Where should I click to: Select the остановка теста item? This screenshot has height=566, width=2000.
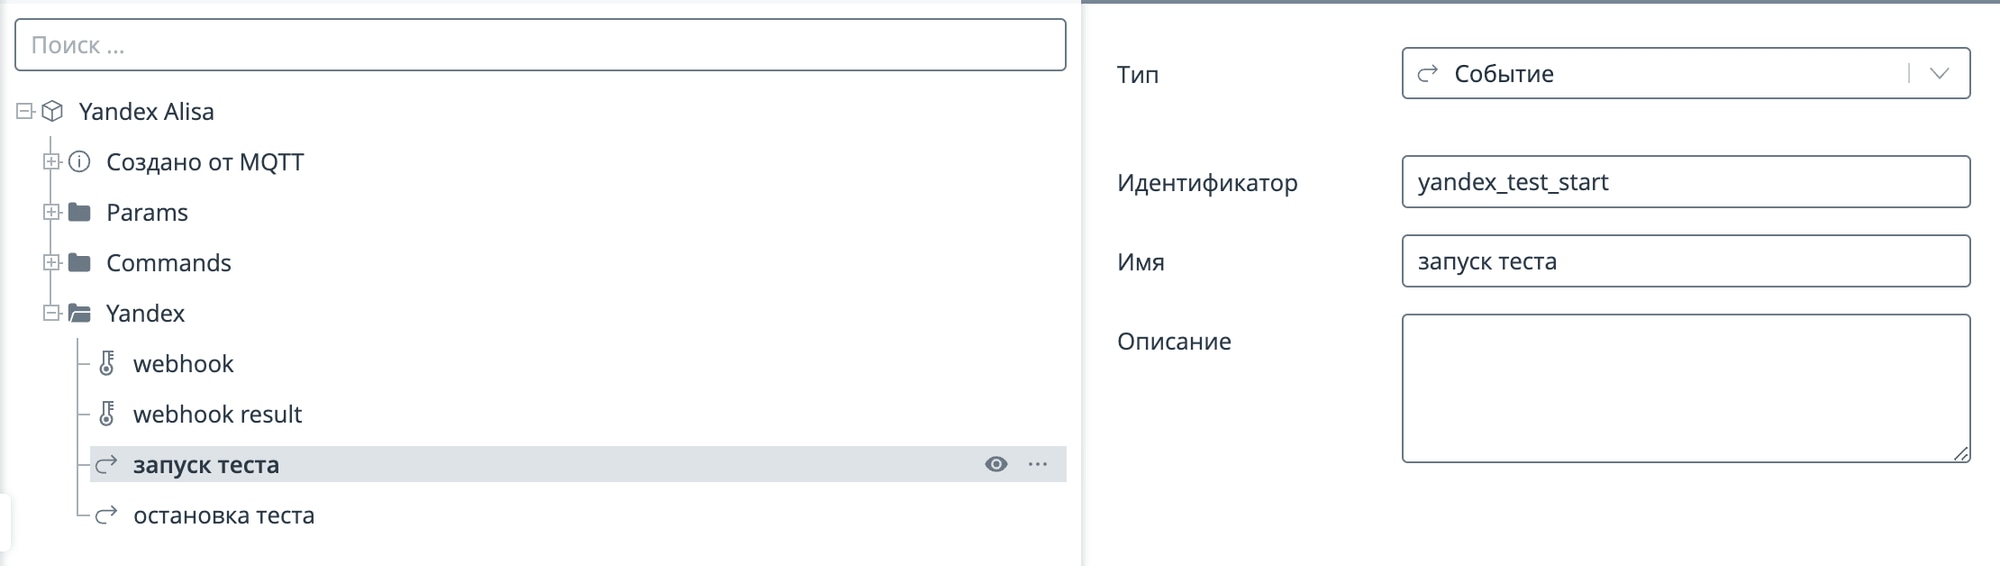pyautogui.click(x=224, y=515)
